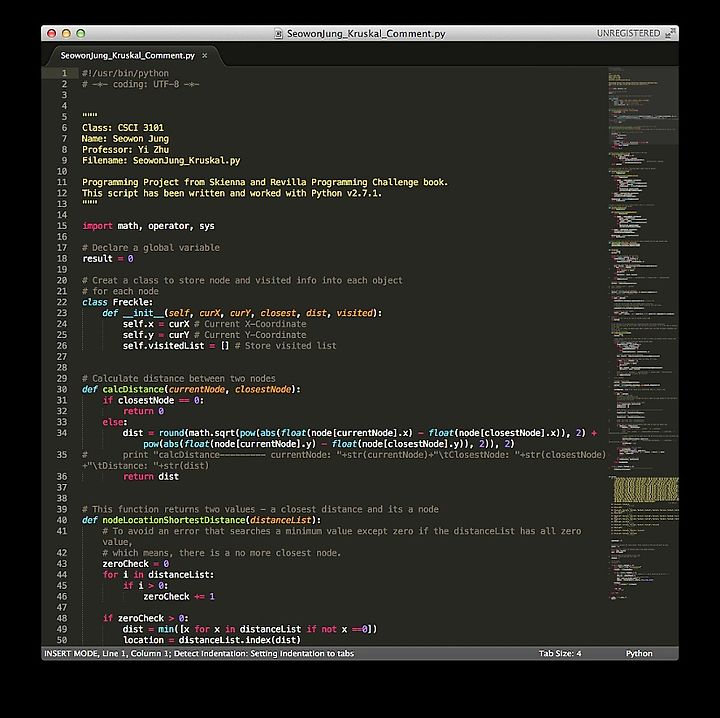Click line number 1 in the gutter
720x718 pixels.
tap(64, 73)
